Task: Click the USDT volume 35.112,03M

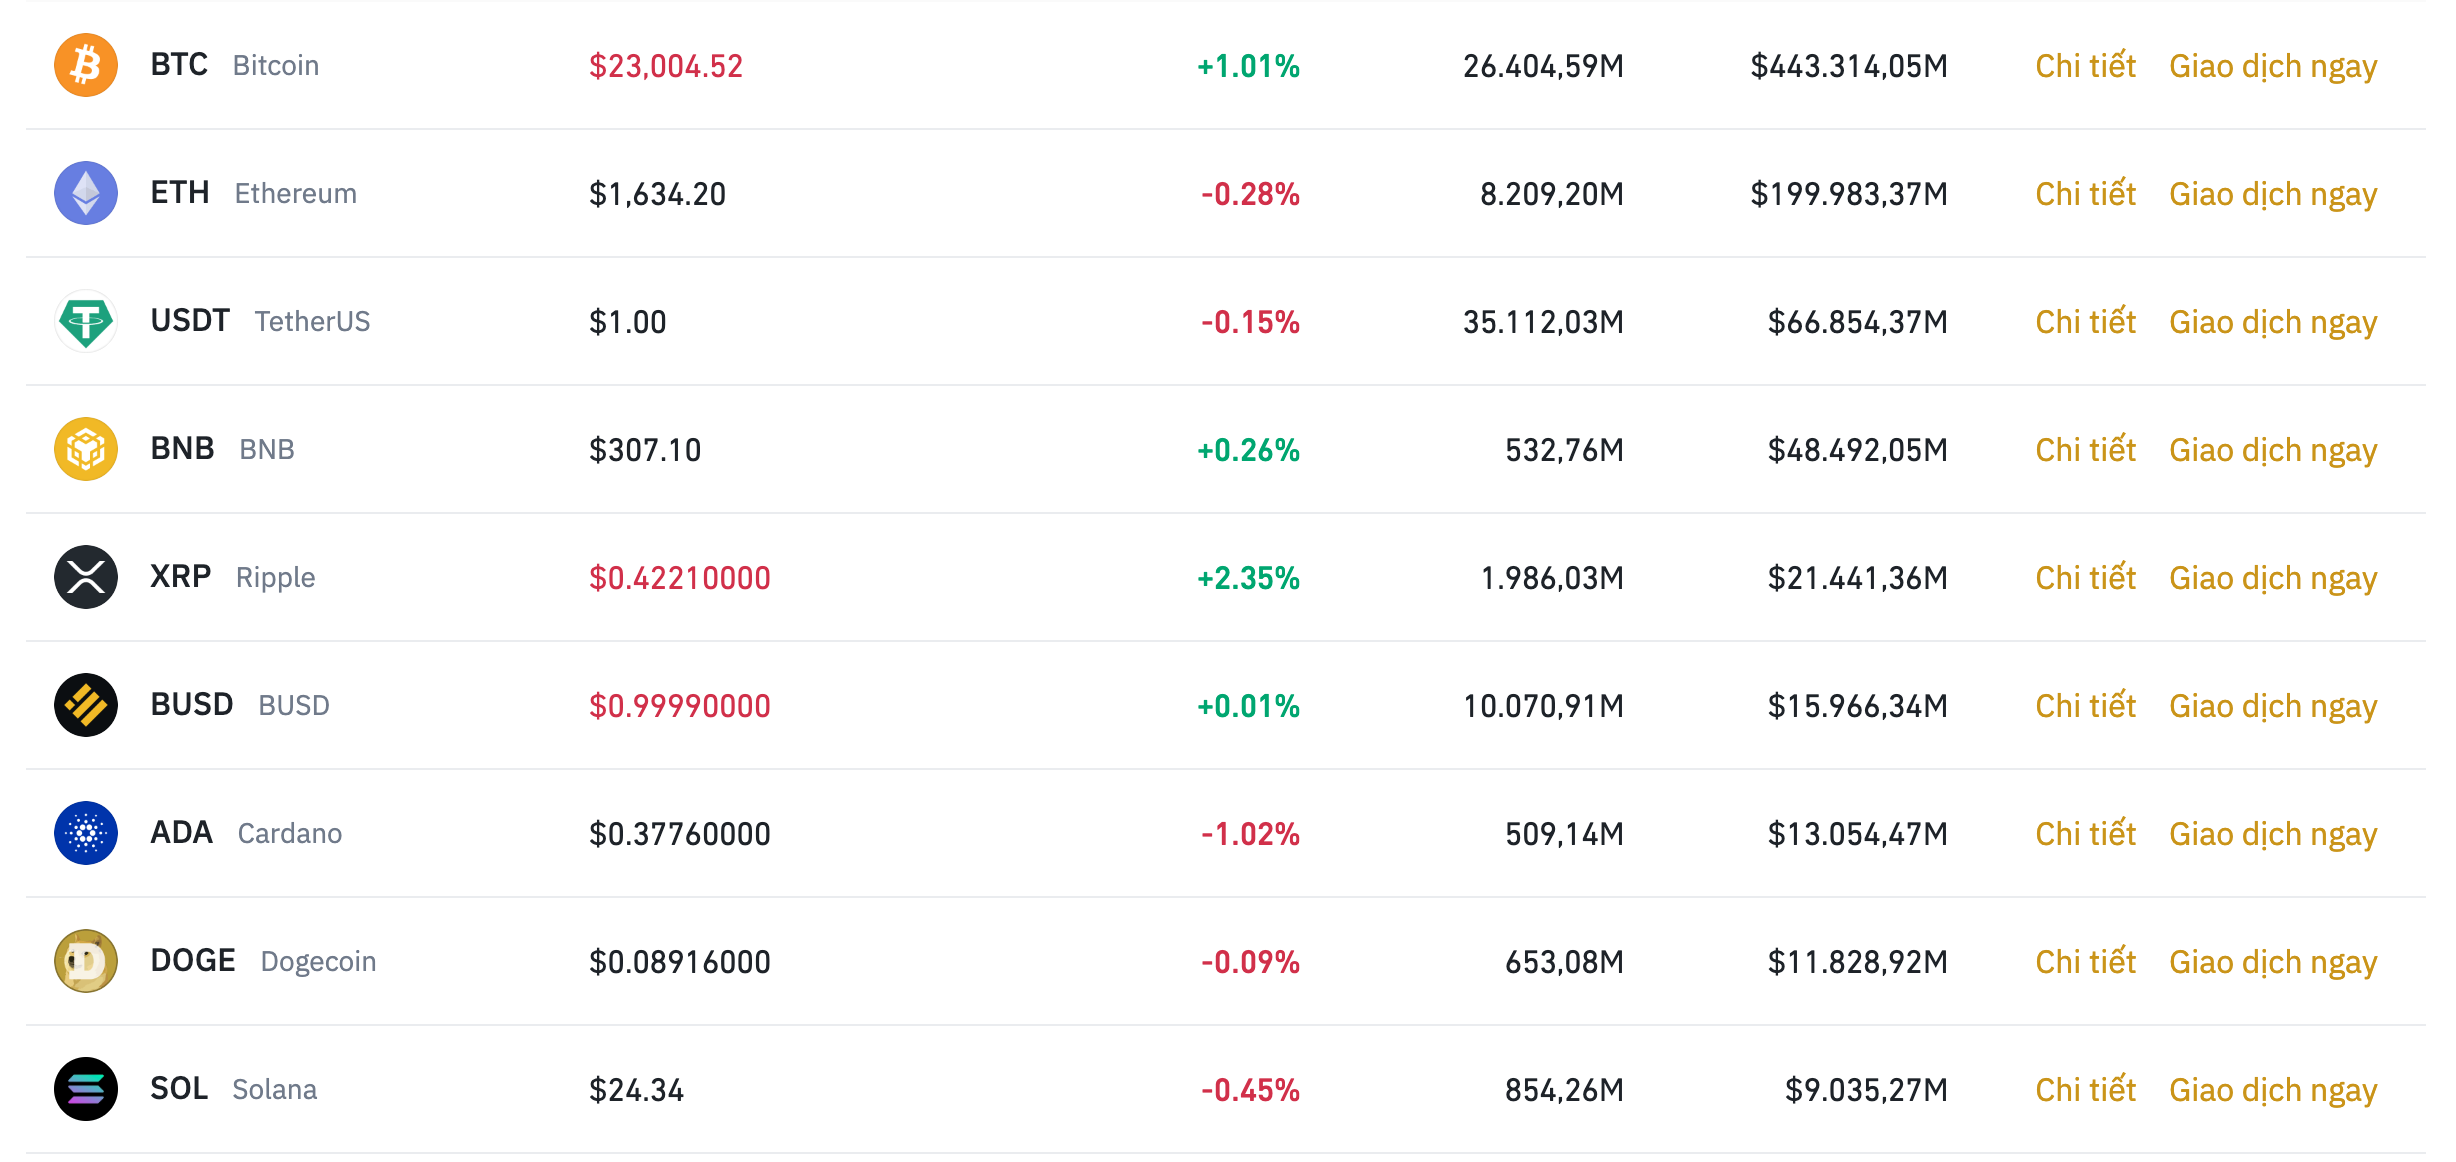Action: click(x=1543, y=322)
